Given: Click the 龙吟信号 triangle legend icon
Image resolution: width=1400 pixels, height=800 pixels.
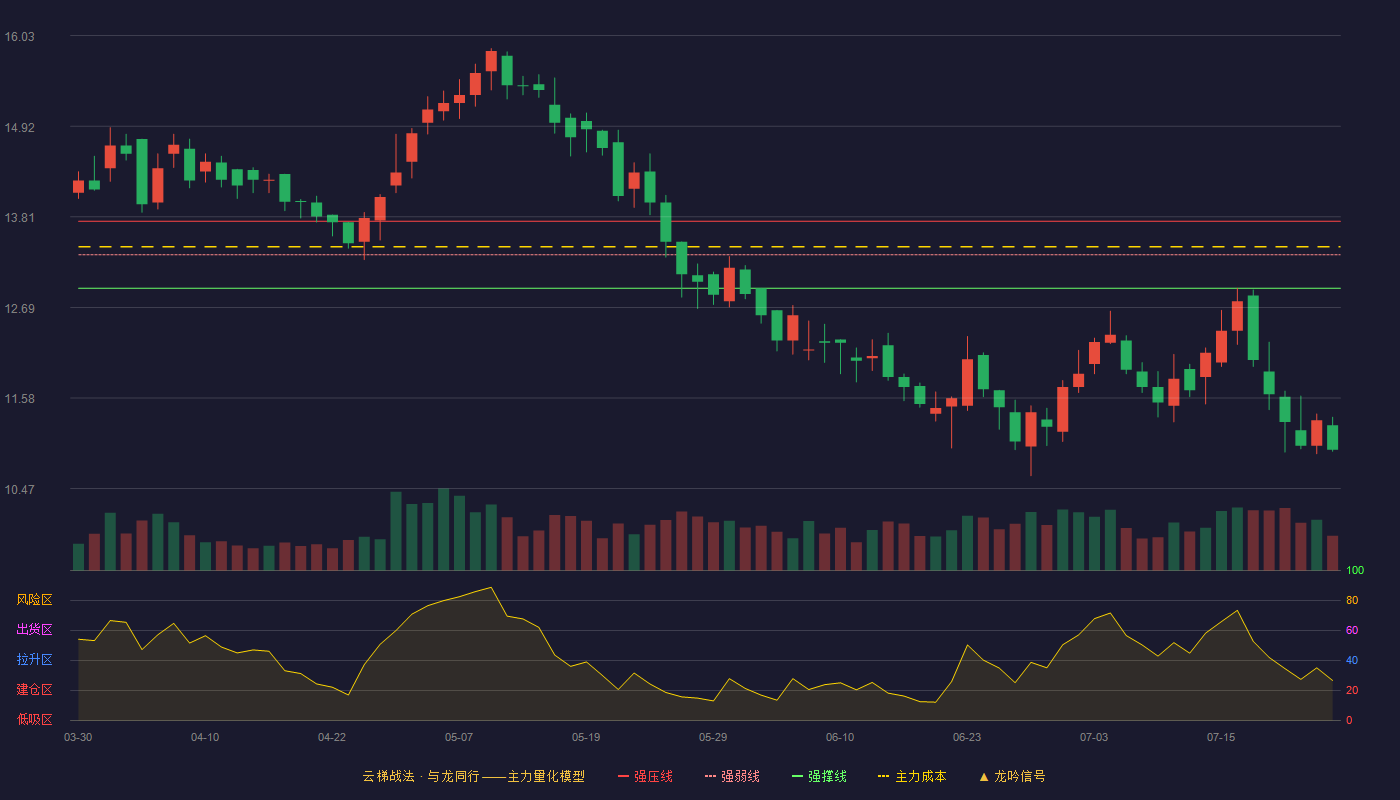Looking at the screenshot, I should click(x=984, y=776).
